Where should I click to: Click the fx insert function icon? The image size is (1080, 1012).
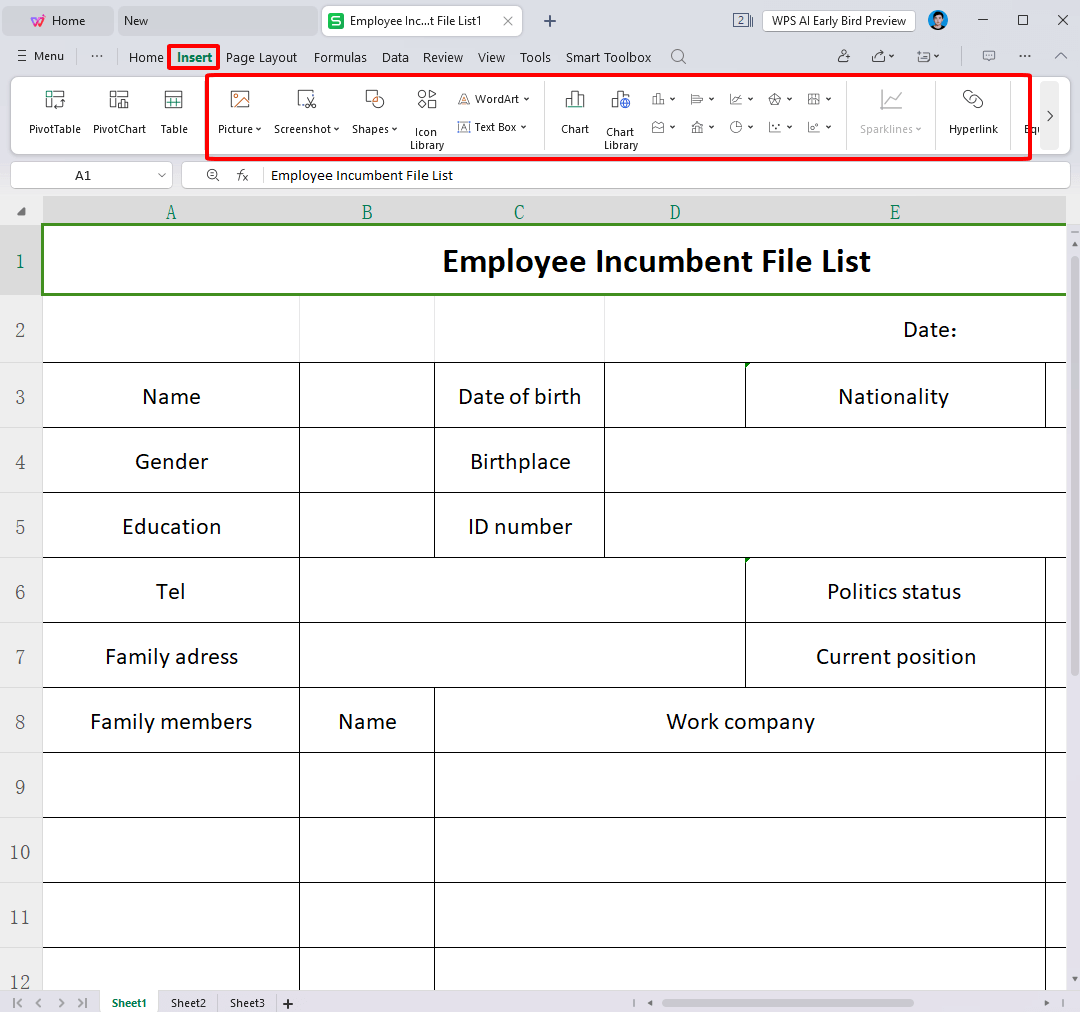[242, 175]
